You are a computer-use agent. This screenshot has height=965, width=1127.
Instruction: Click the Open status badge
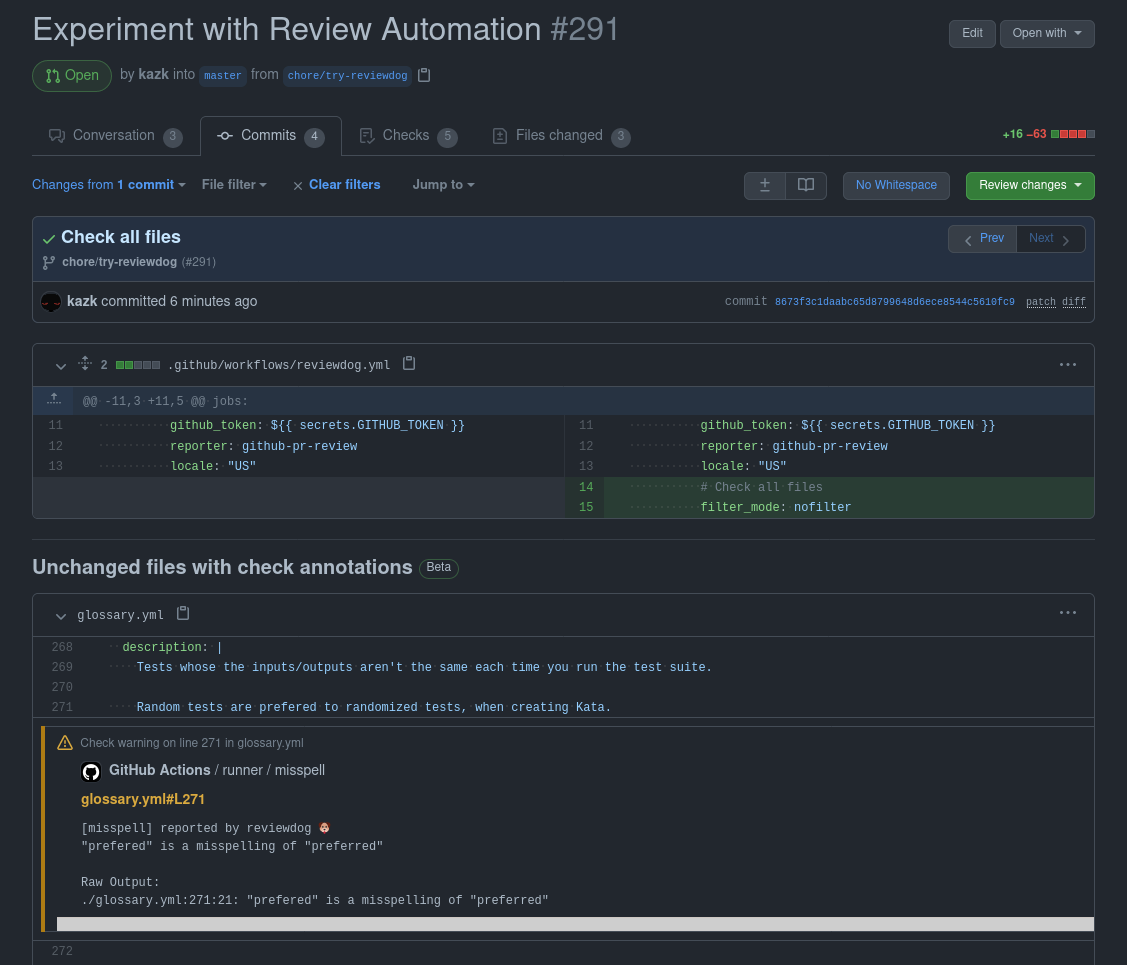pos(72,75)
